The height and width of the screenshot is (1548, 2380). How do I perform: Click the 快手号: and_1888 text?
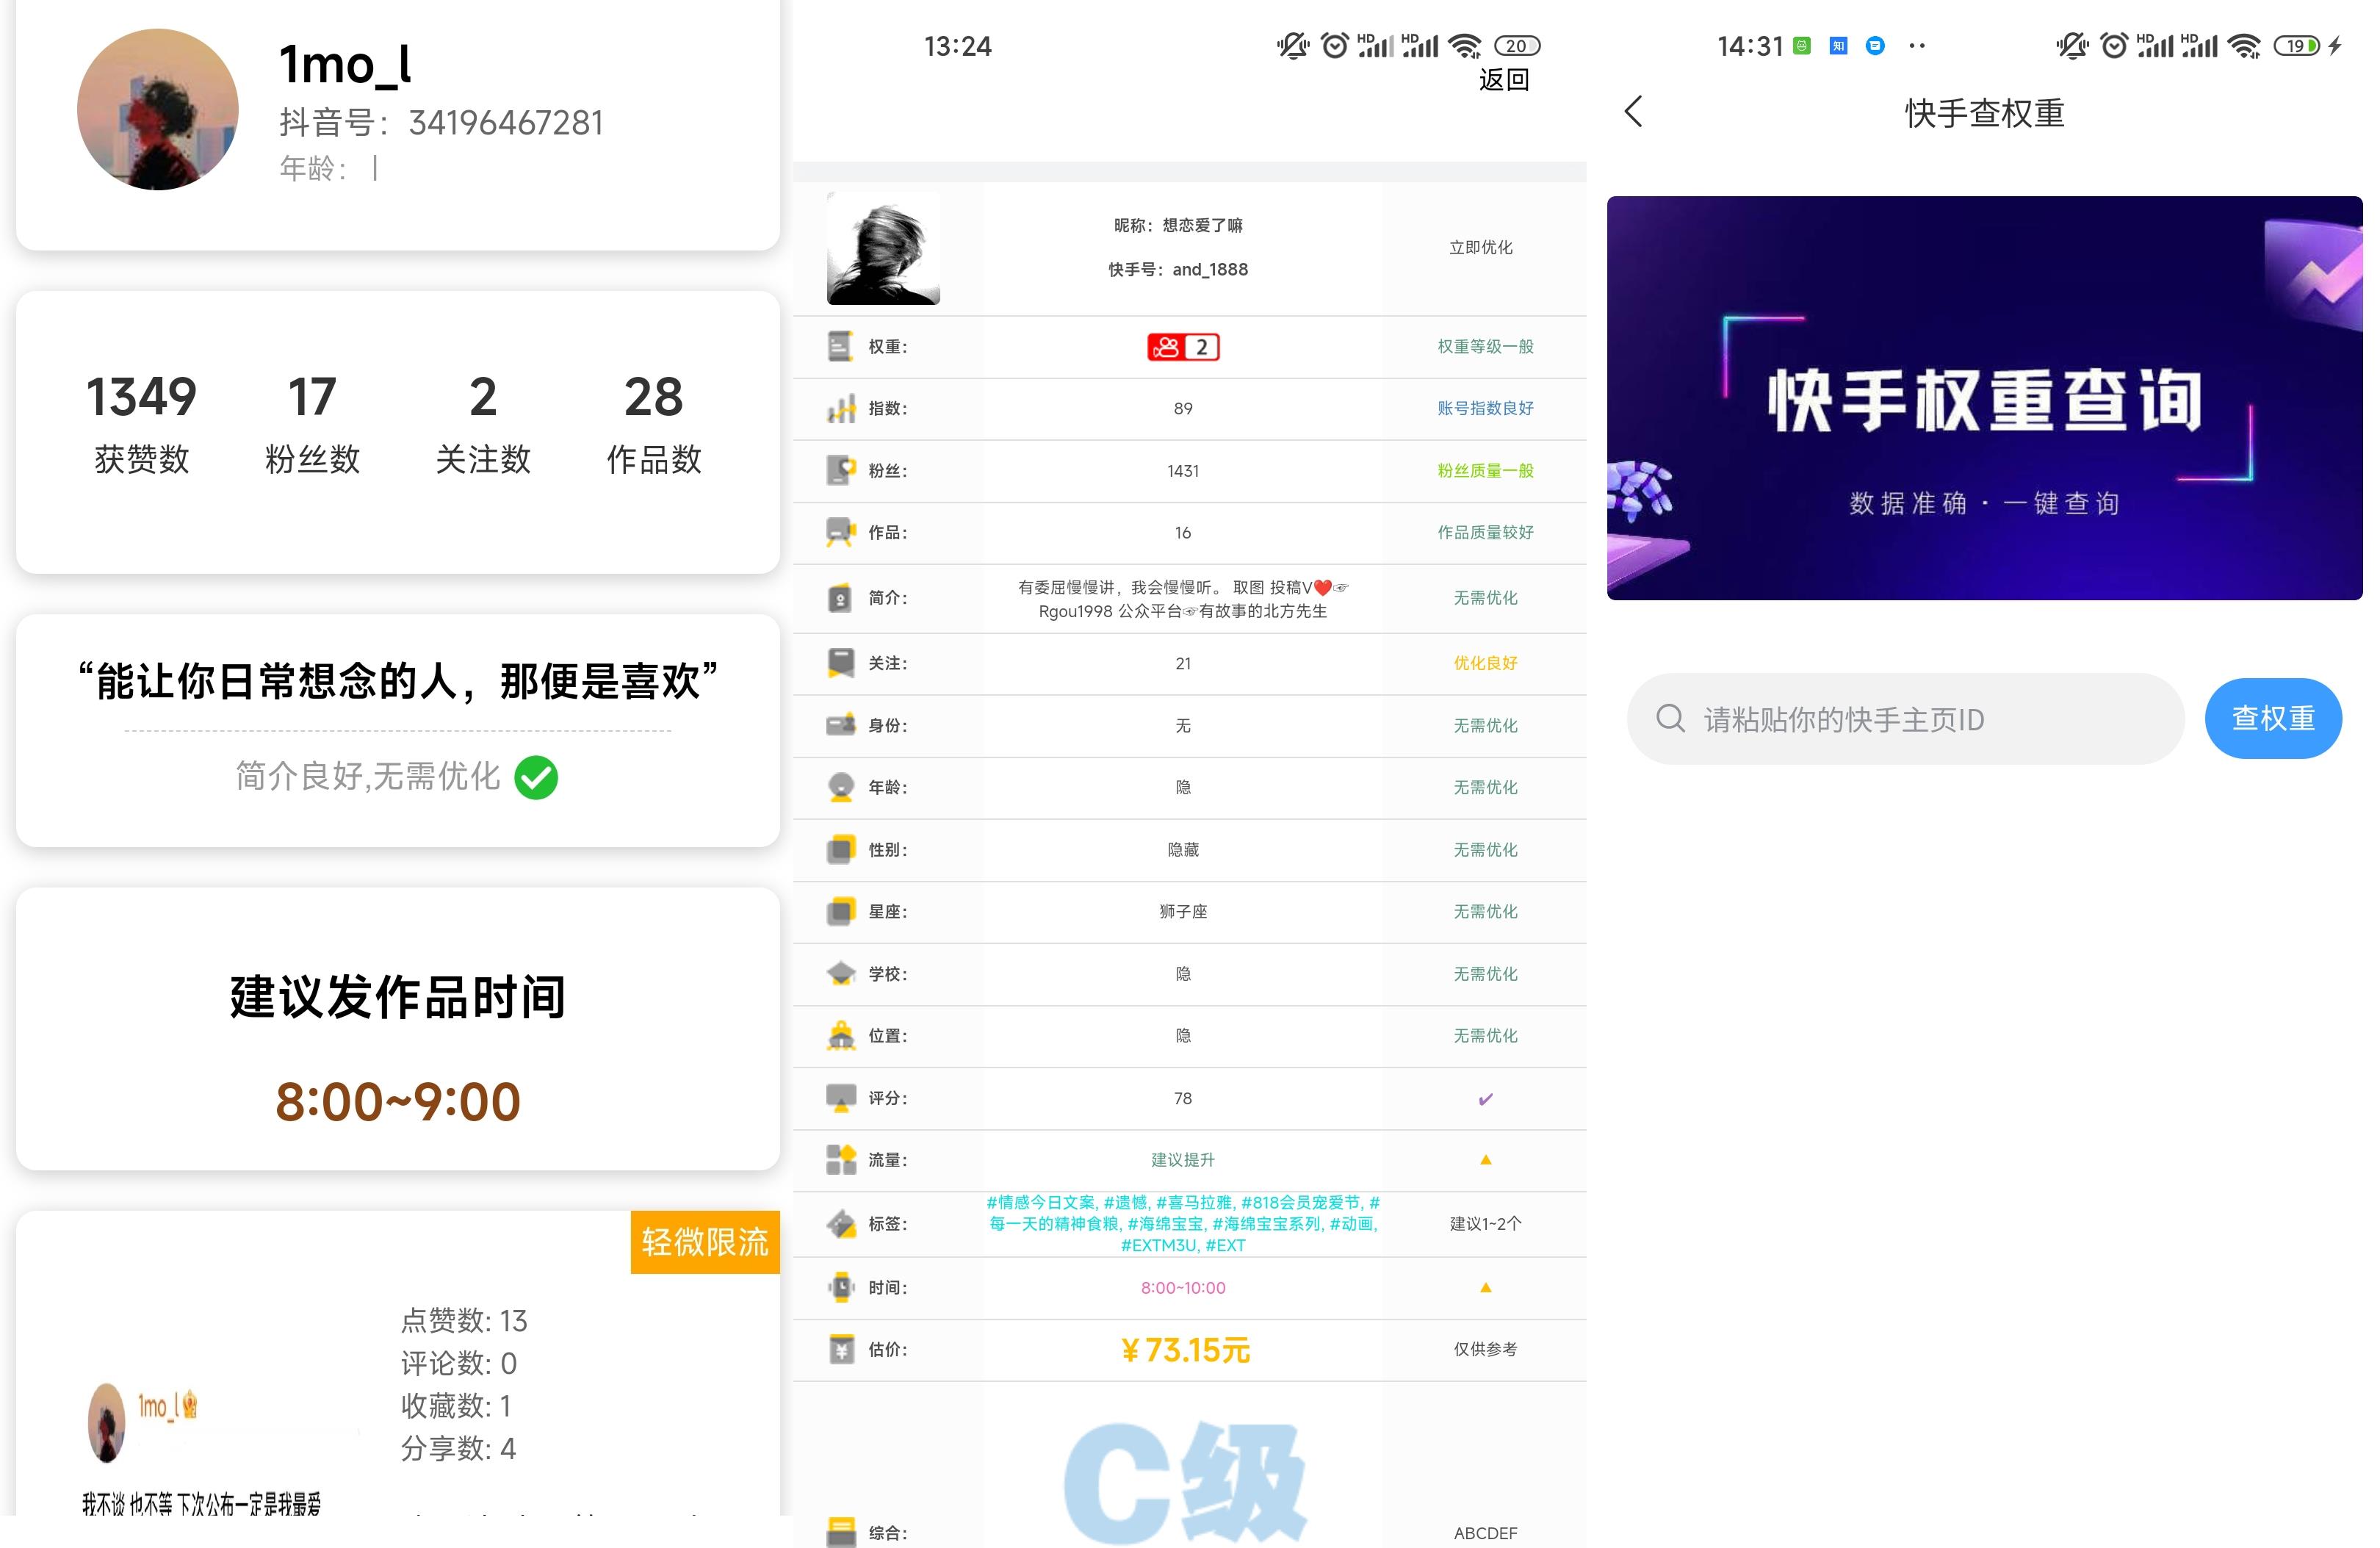[x=1178, y=269]
